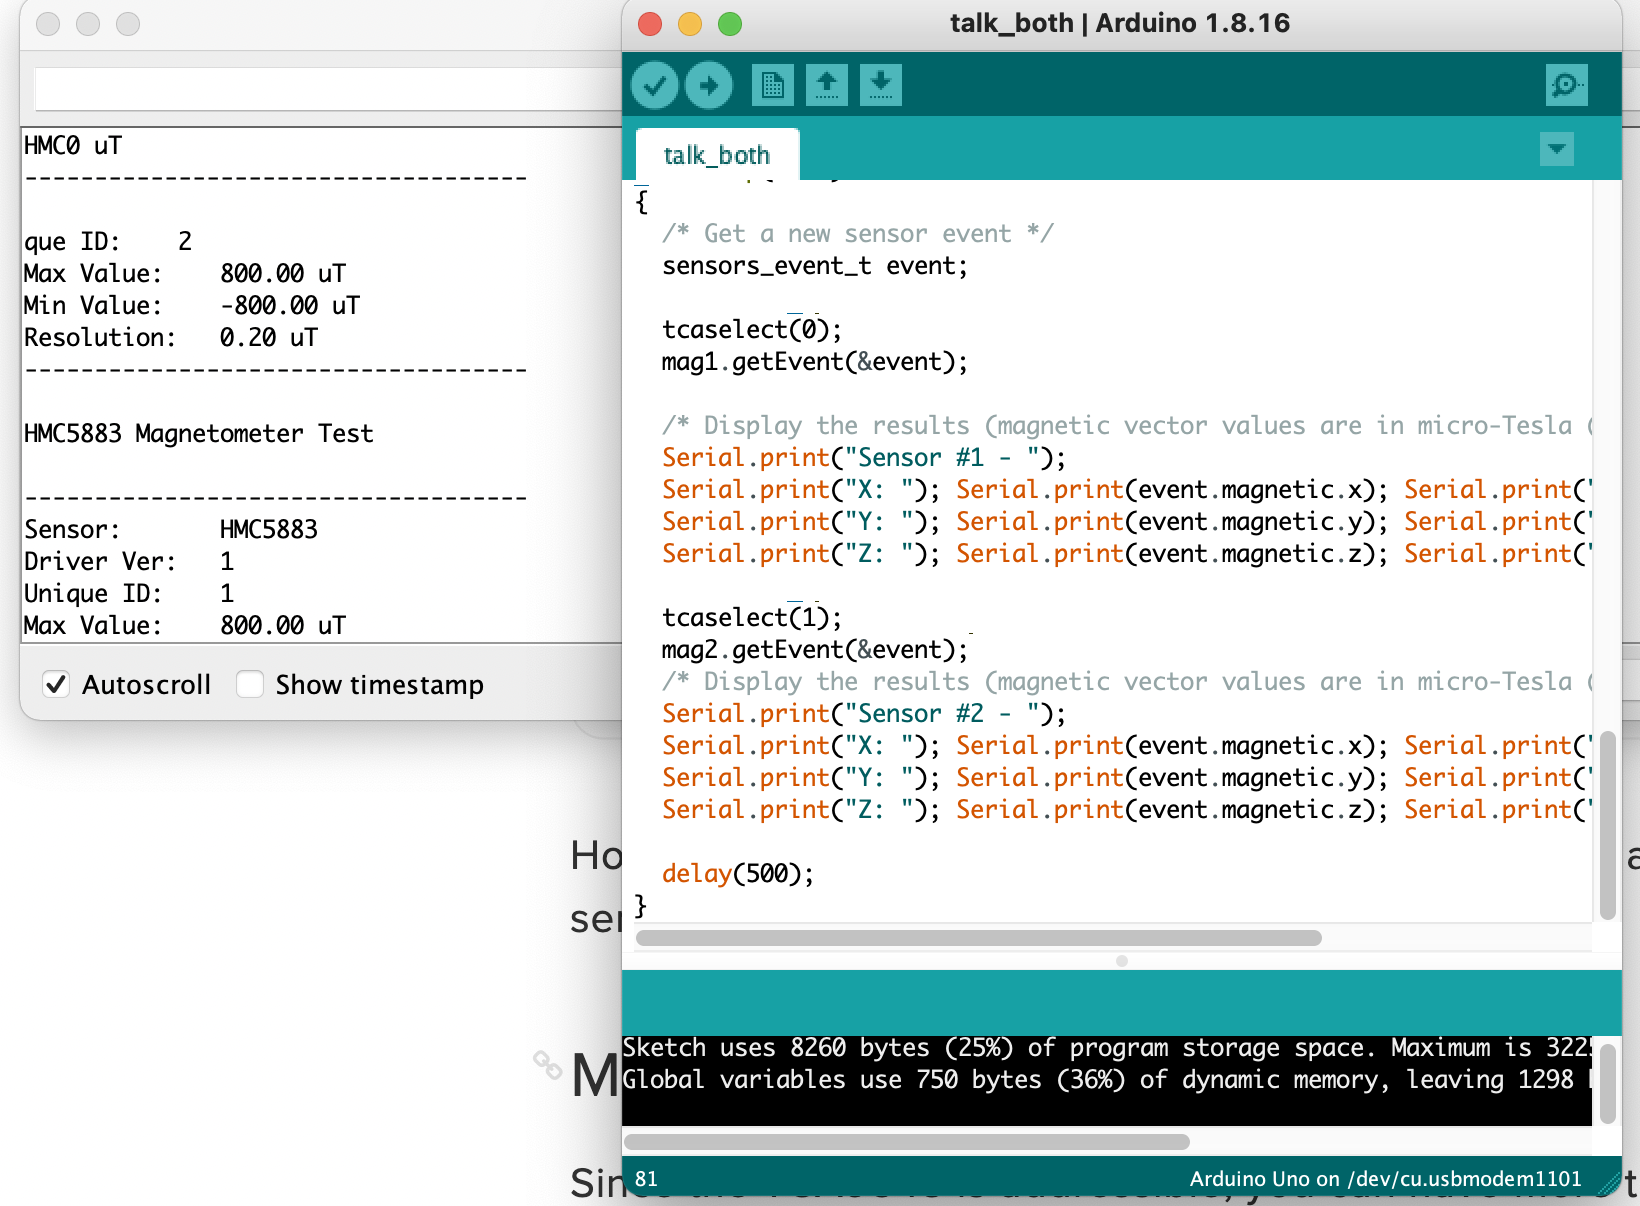Click the Save sketch down-arrow icon
Screen dimensions: 1640x1206
coord(880,85)
